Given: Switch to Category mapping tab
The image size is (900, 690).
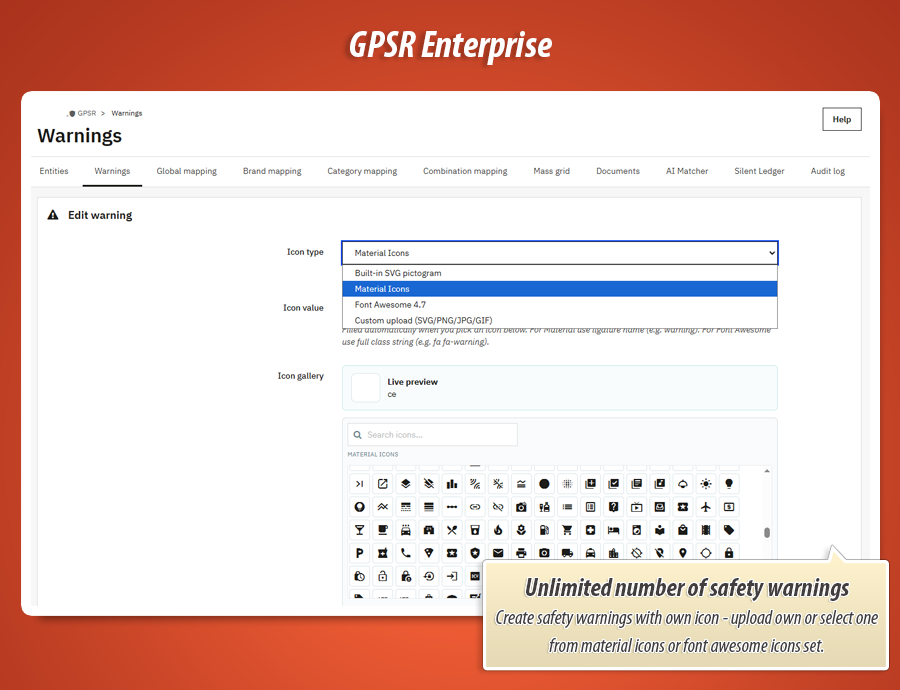Looking at the screenshot, I should [x=362, y=171].
